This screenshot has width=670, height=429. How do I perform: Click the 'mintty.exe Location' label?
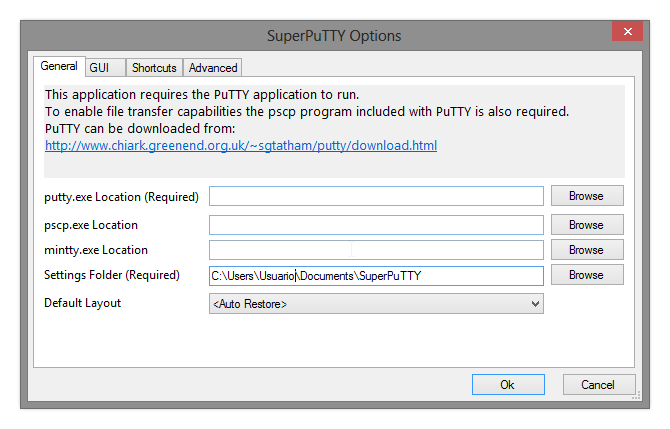tap(96, 250)
